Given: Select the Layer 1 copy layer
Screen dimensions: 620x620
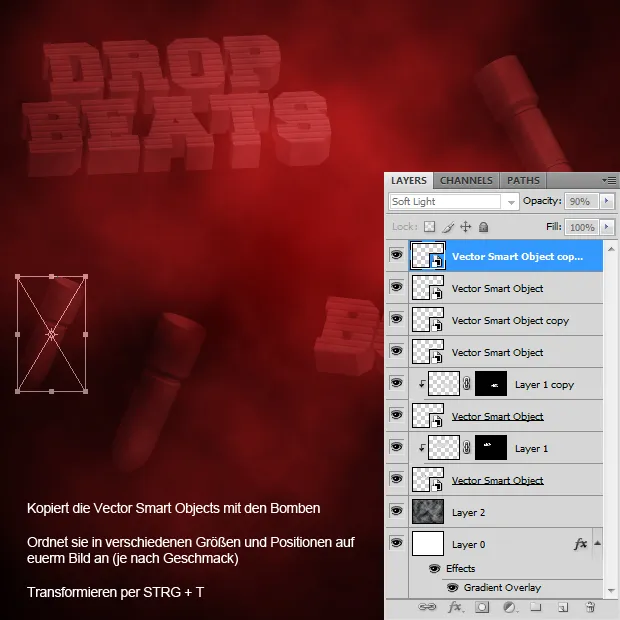Looking at the screenshot, I should pyautogui.click(x=544, y=384).
